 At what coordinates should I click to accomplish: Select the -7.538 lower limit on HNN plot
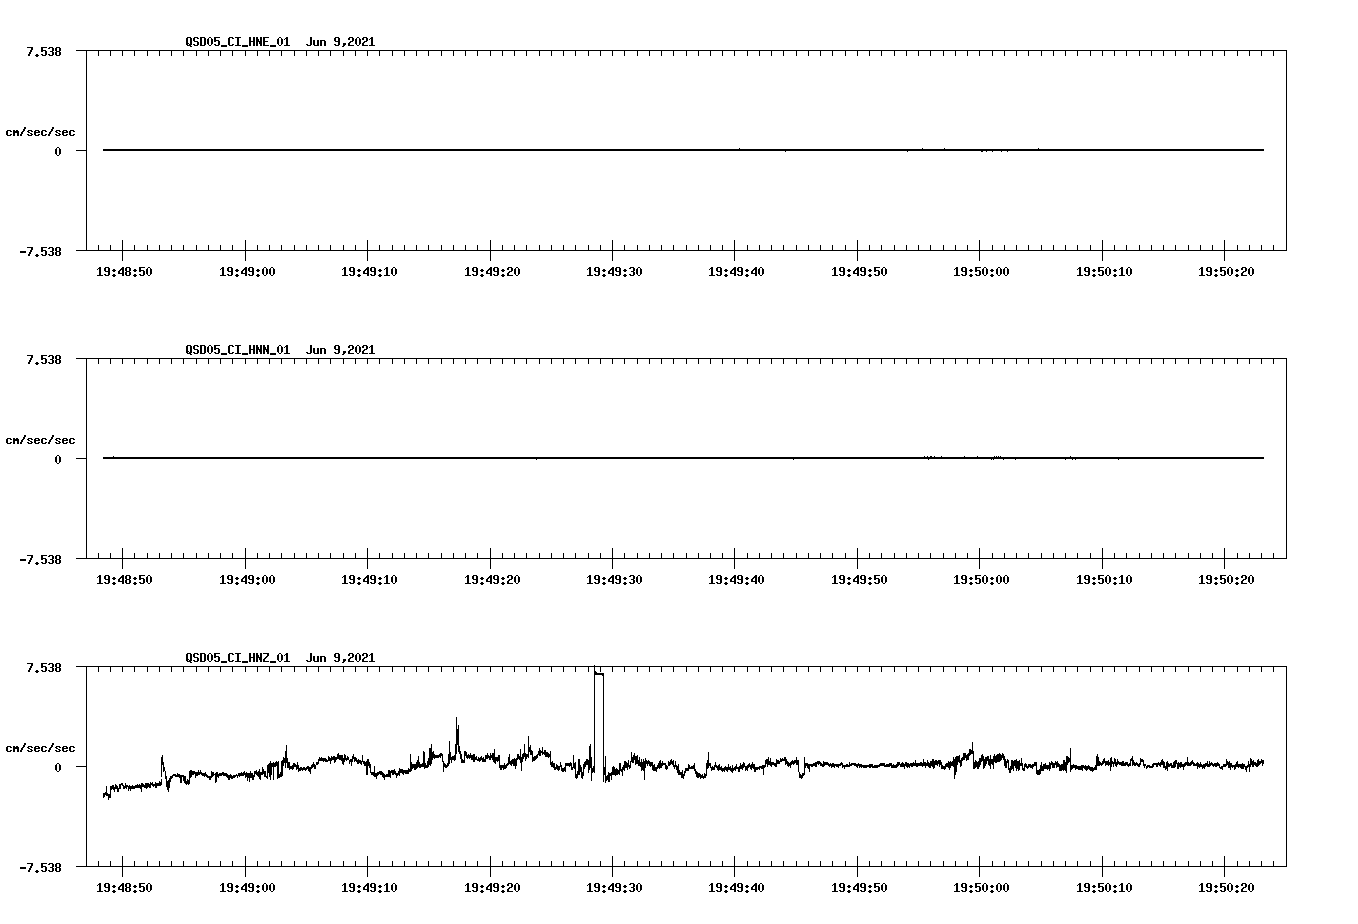click(x=39, y=560)
